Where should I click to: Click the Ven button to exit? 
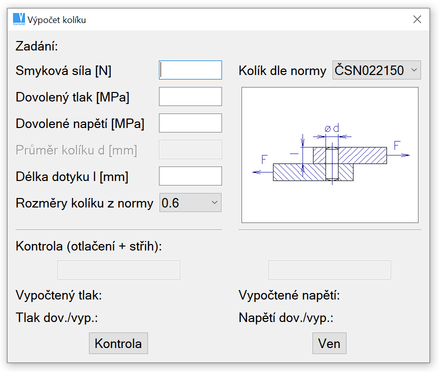click(329, 343)
